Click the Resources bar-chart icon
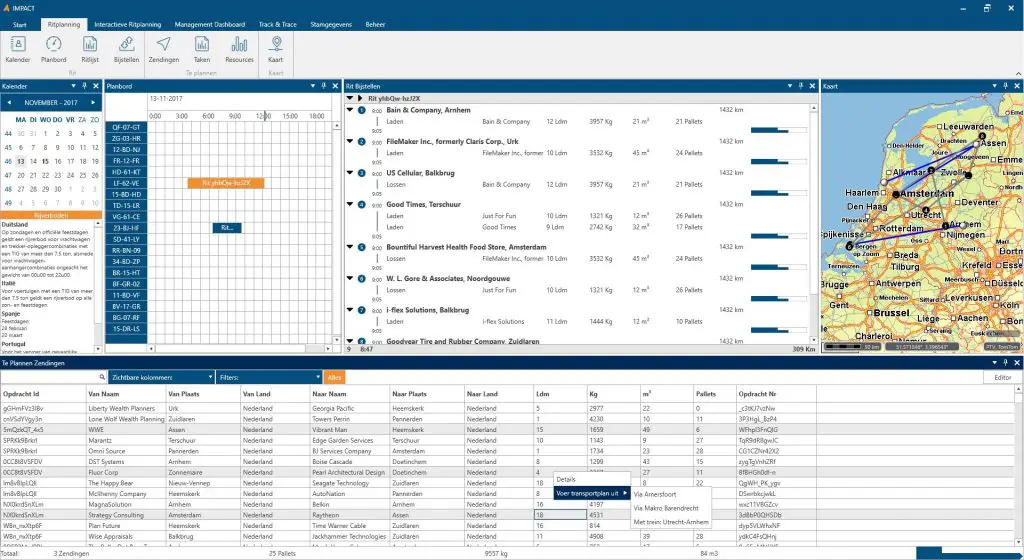This screenshot has height=560, width=1024. click(x=239, y=47)
